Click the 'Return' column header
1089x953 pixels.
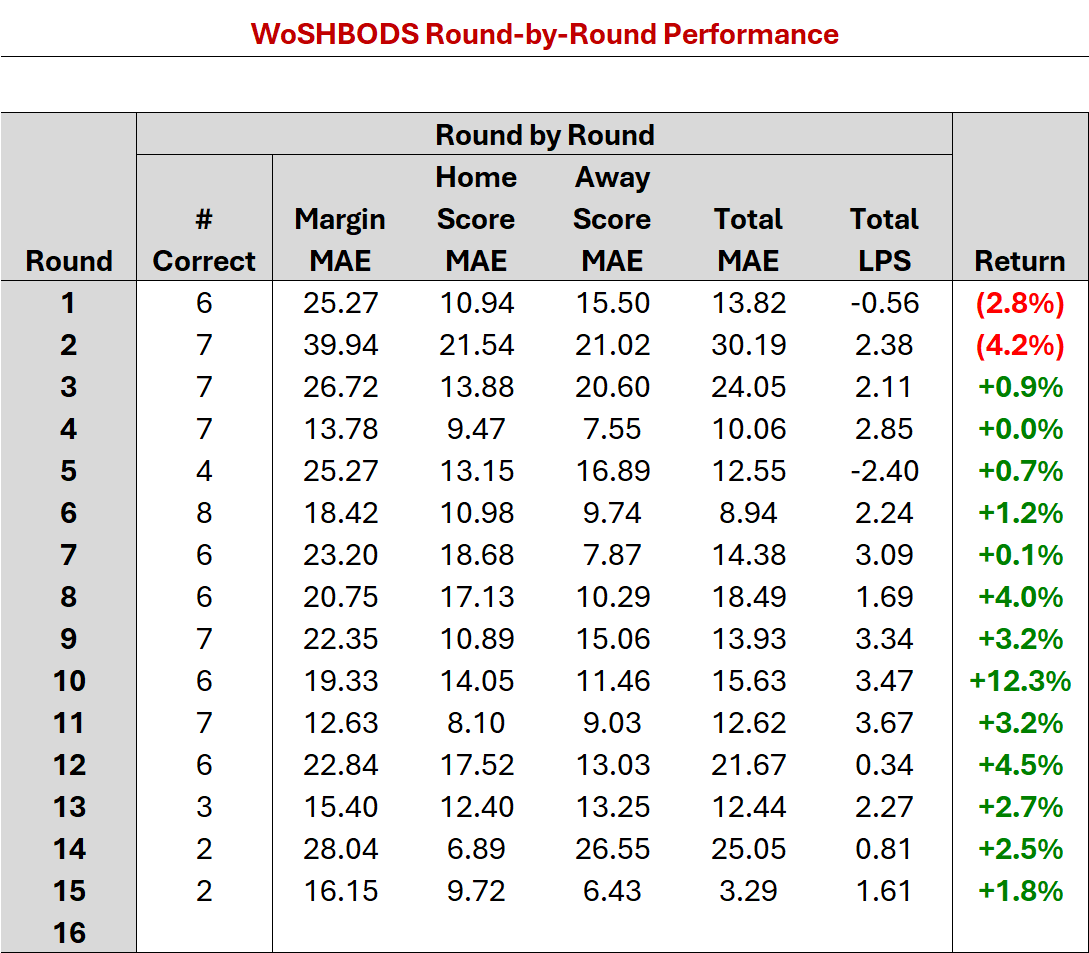click(1020, 261)
